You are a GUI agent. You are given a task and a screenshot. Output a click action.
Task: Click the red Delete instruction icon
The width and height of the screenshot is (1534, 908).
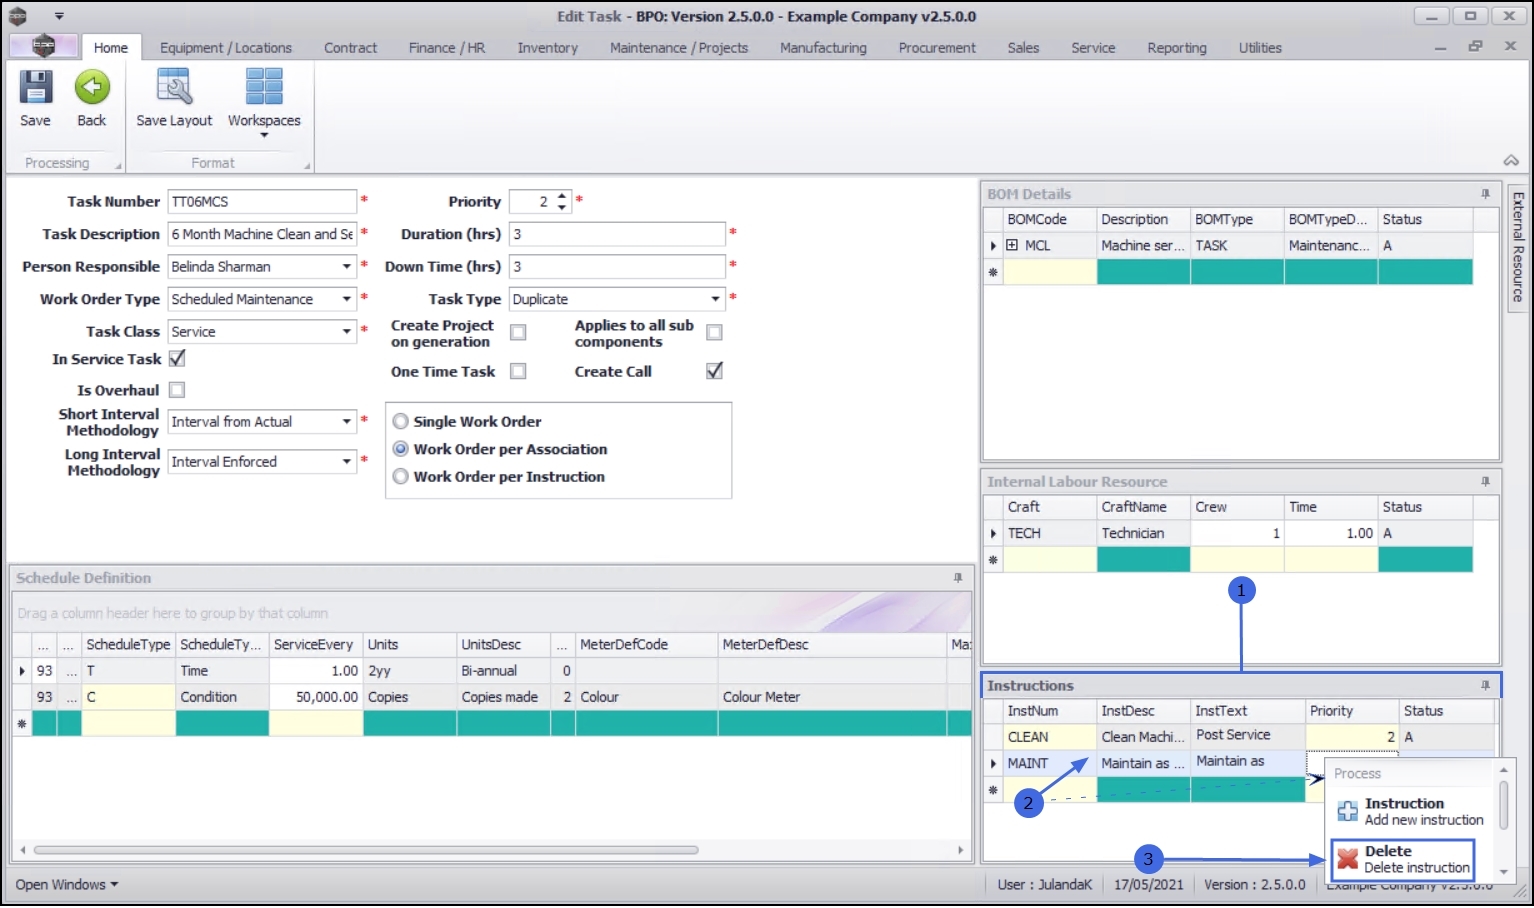1348,859
